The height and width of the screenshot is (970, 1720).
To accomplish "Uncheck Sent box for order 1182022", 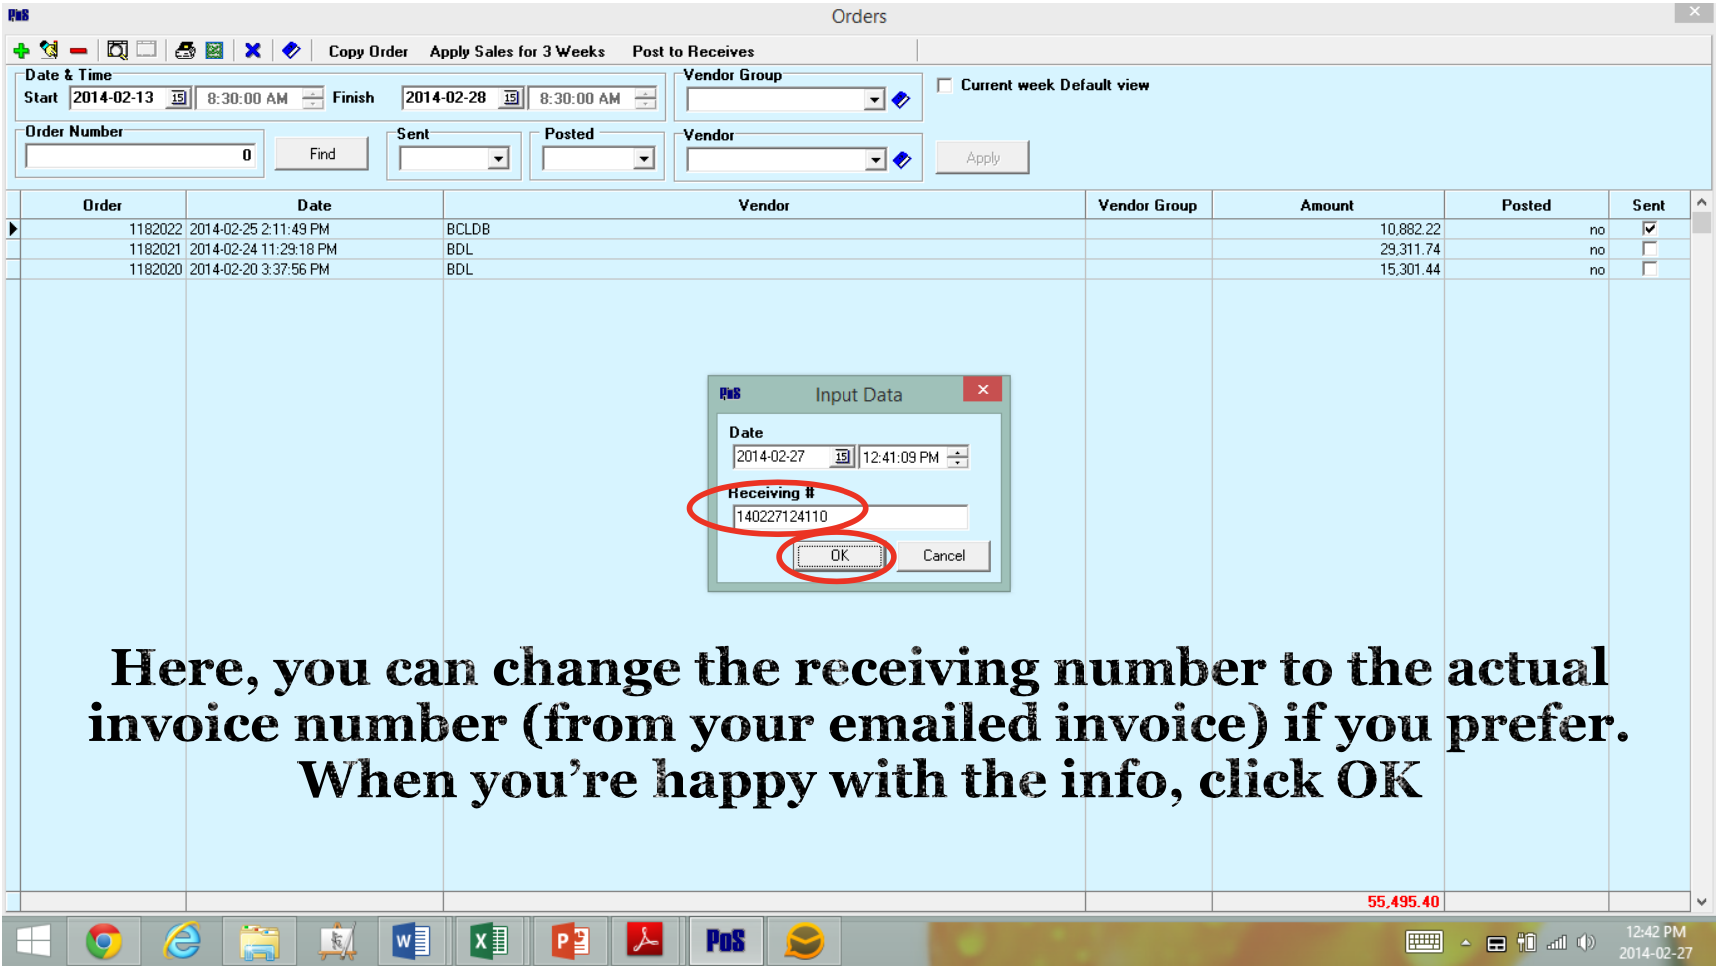I will pyautogui.click(x=1649, y=229).
